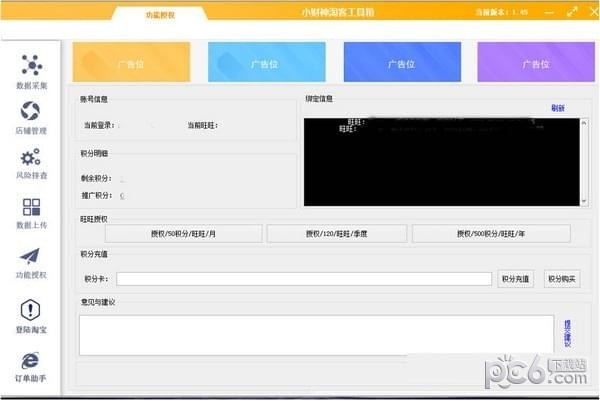This screenshot has width=600, height=401.
Task: Click scrollbar up arrow in 绑定信息 box
Action: (x=584, y=123)
